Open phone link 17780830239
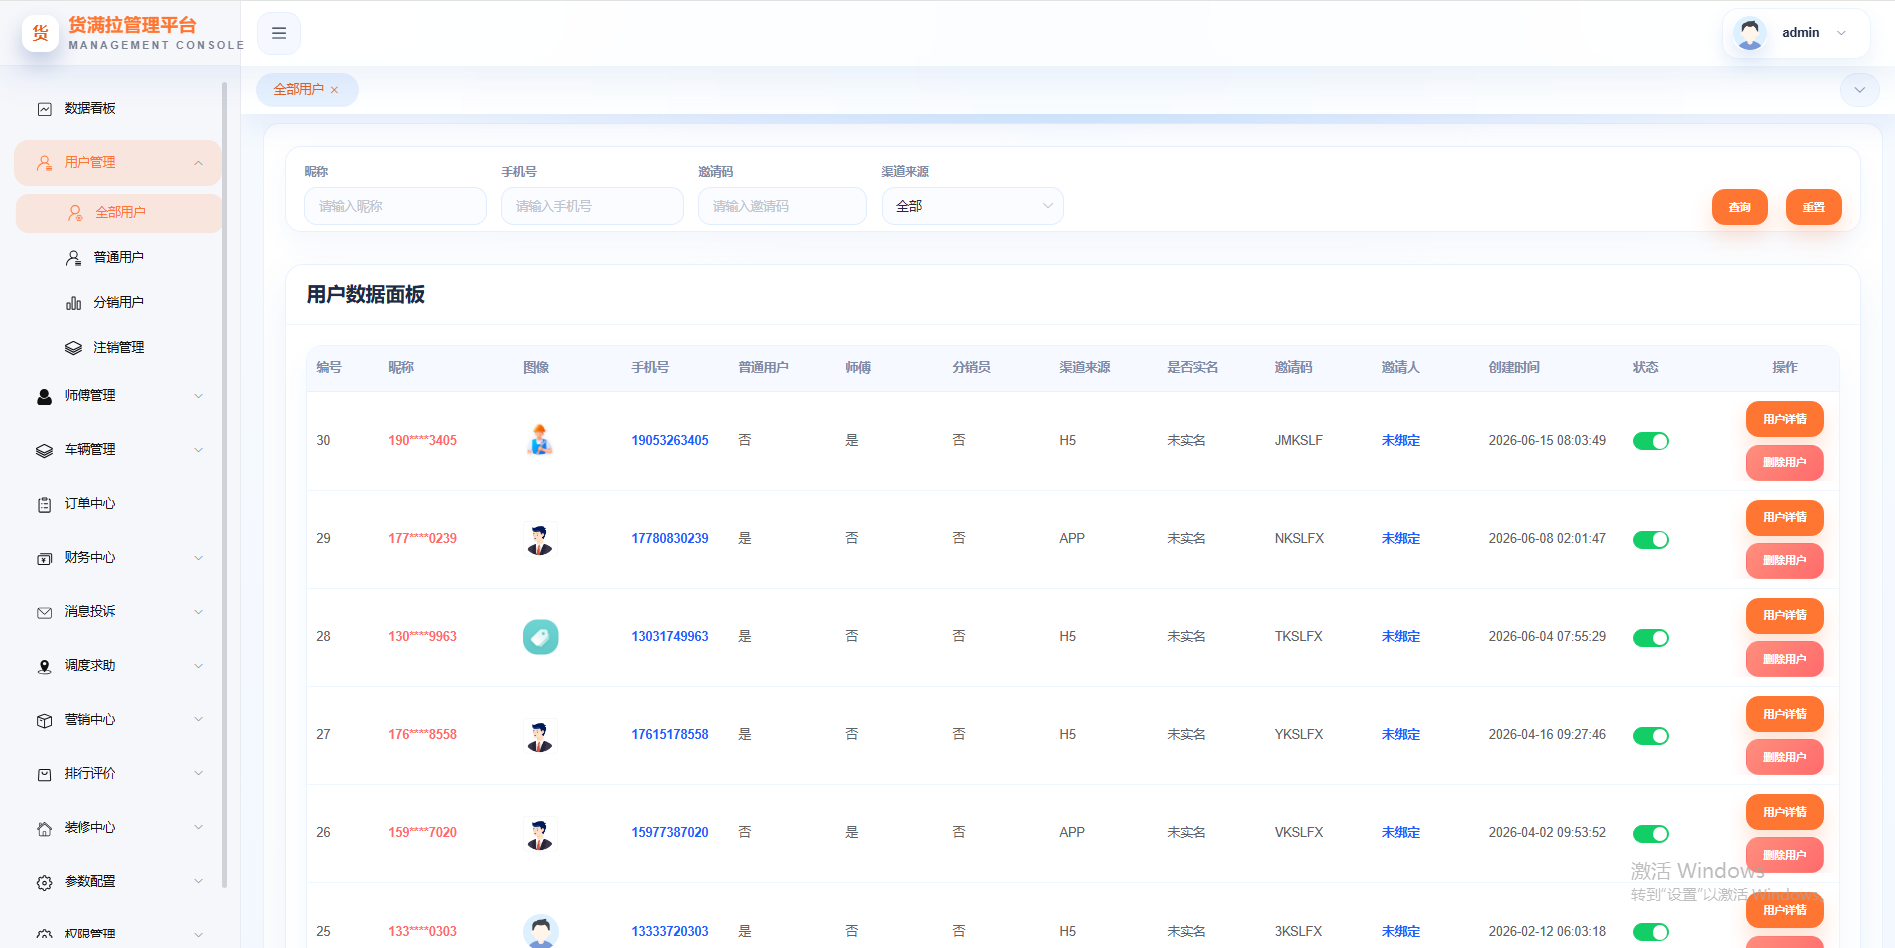1895x948 pixels. (670, 539)
